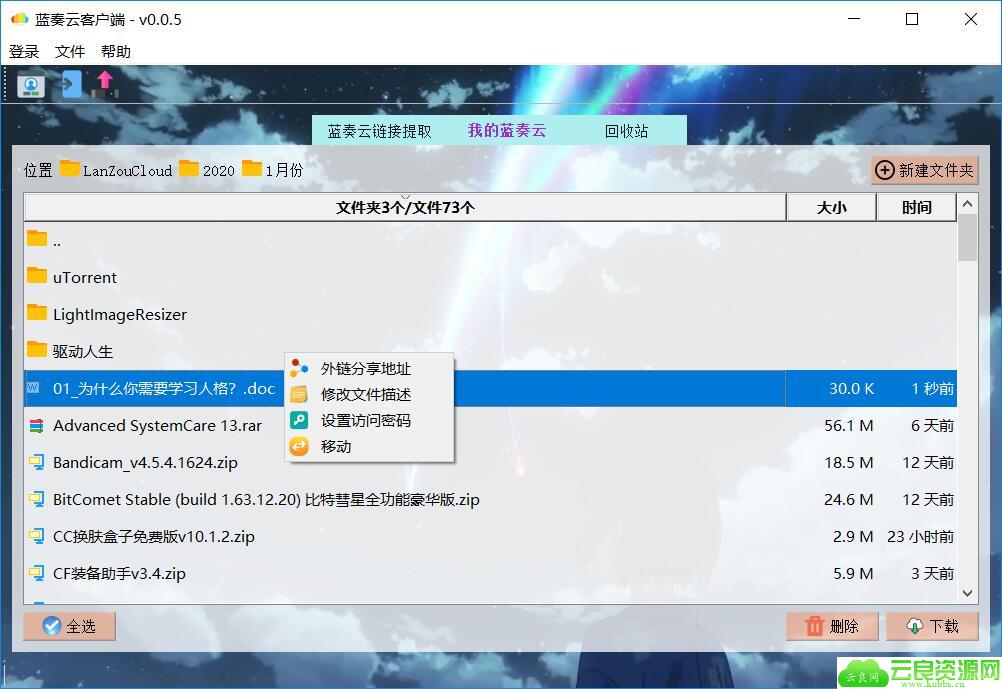Click the LightImageResizer folder icon
This screenshot has height=689, width=1002.
37,313
